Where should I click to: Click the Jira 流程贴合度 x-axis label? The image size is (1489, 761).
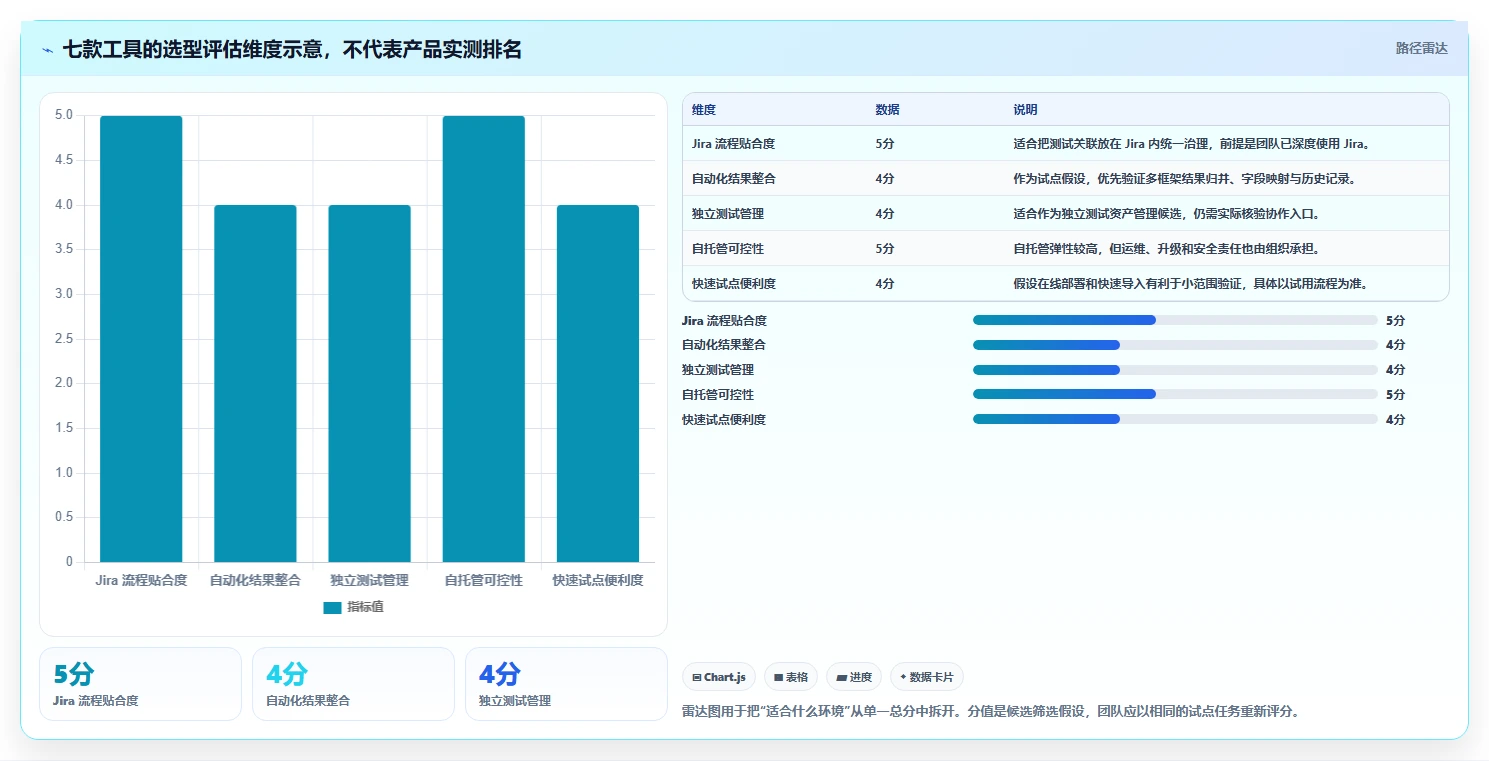[141, 580]
